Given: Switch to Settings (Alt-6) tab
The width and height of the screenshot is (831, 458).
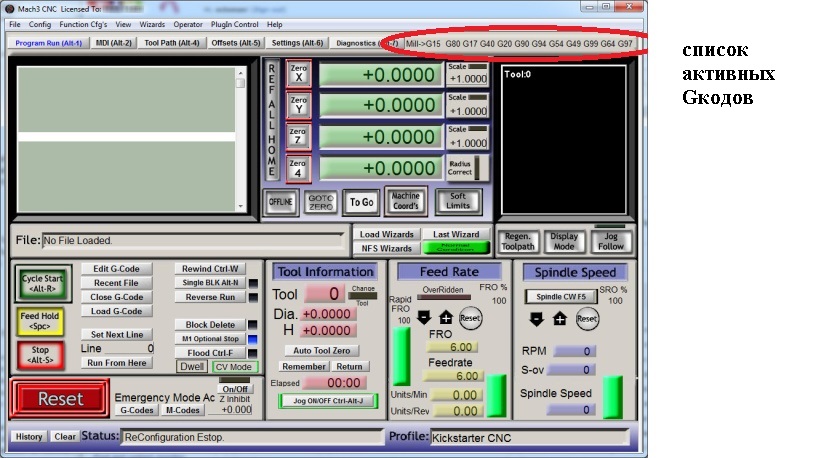Looking at the screenshot, I should point(297,43).
